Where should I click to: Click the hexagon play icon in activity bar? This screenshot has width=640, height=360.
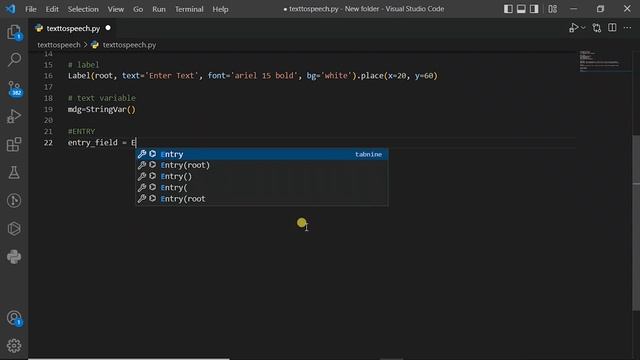[14, 229]
